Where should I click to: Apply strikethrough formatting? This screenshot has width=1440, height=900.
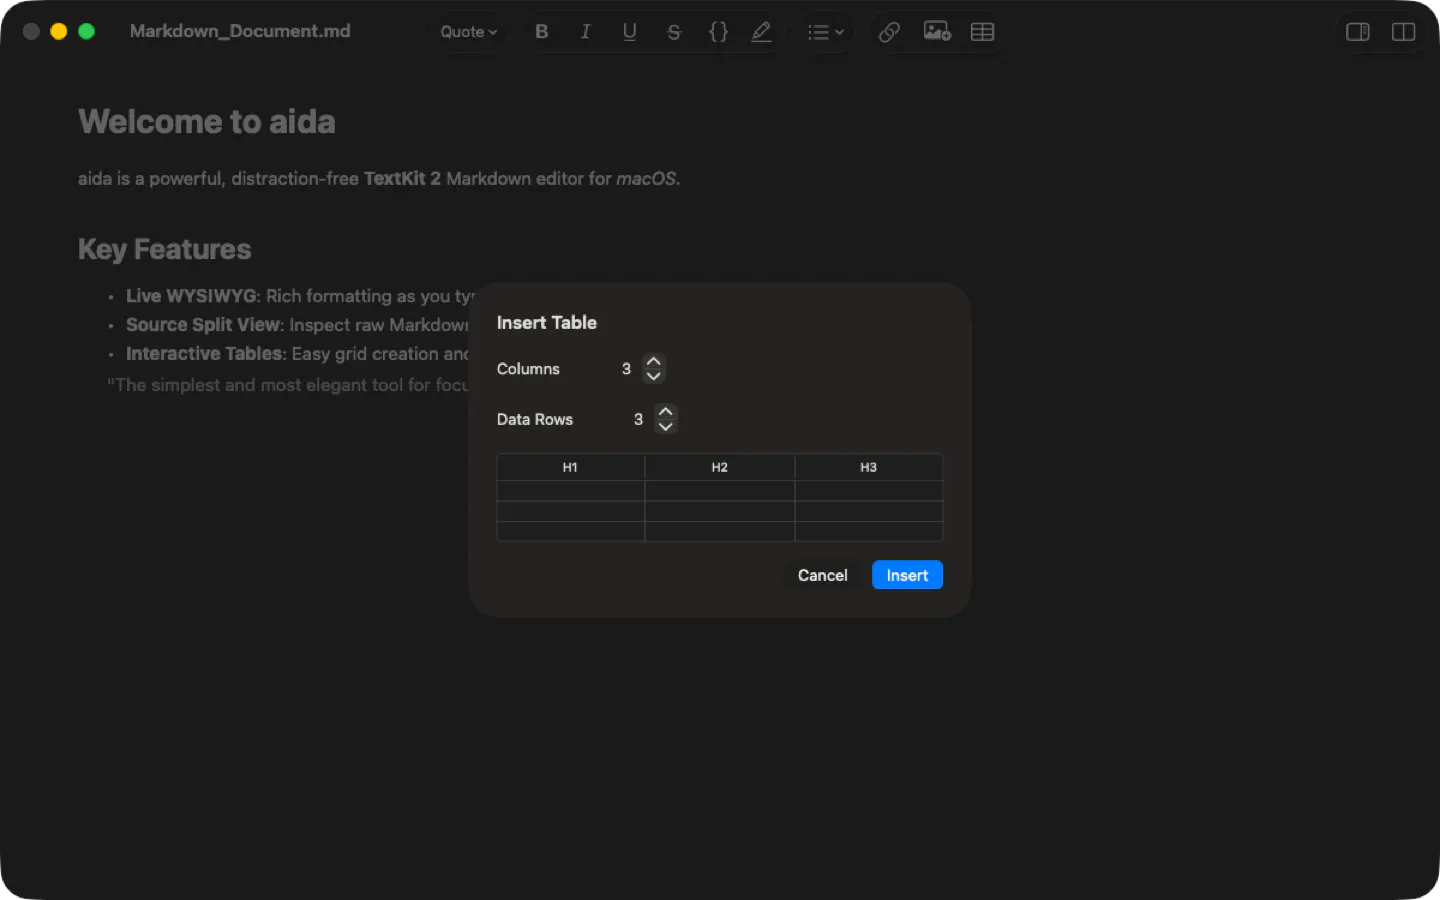pyautogui.click(x=674, y=32)
